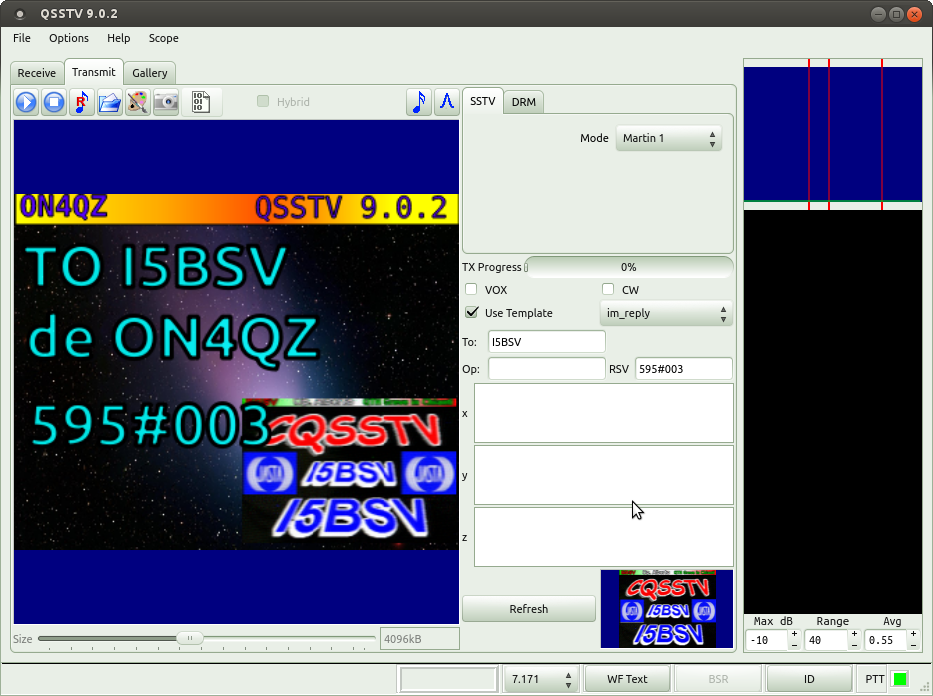The height and width of the screenshot is (696, 933).
Task: Open the template dropdown showing im_reply
Action: point(666,313)
